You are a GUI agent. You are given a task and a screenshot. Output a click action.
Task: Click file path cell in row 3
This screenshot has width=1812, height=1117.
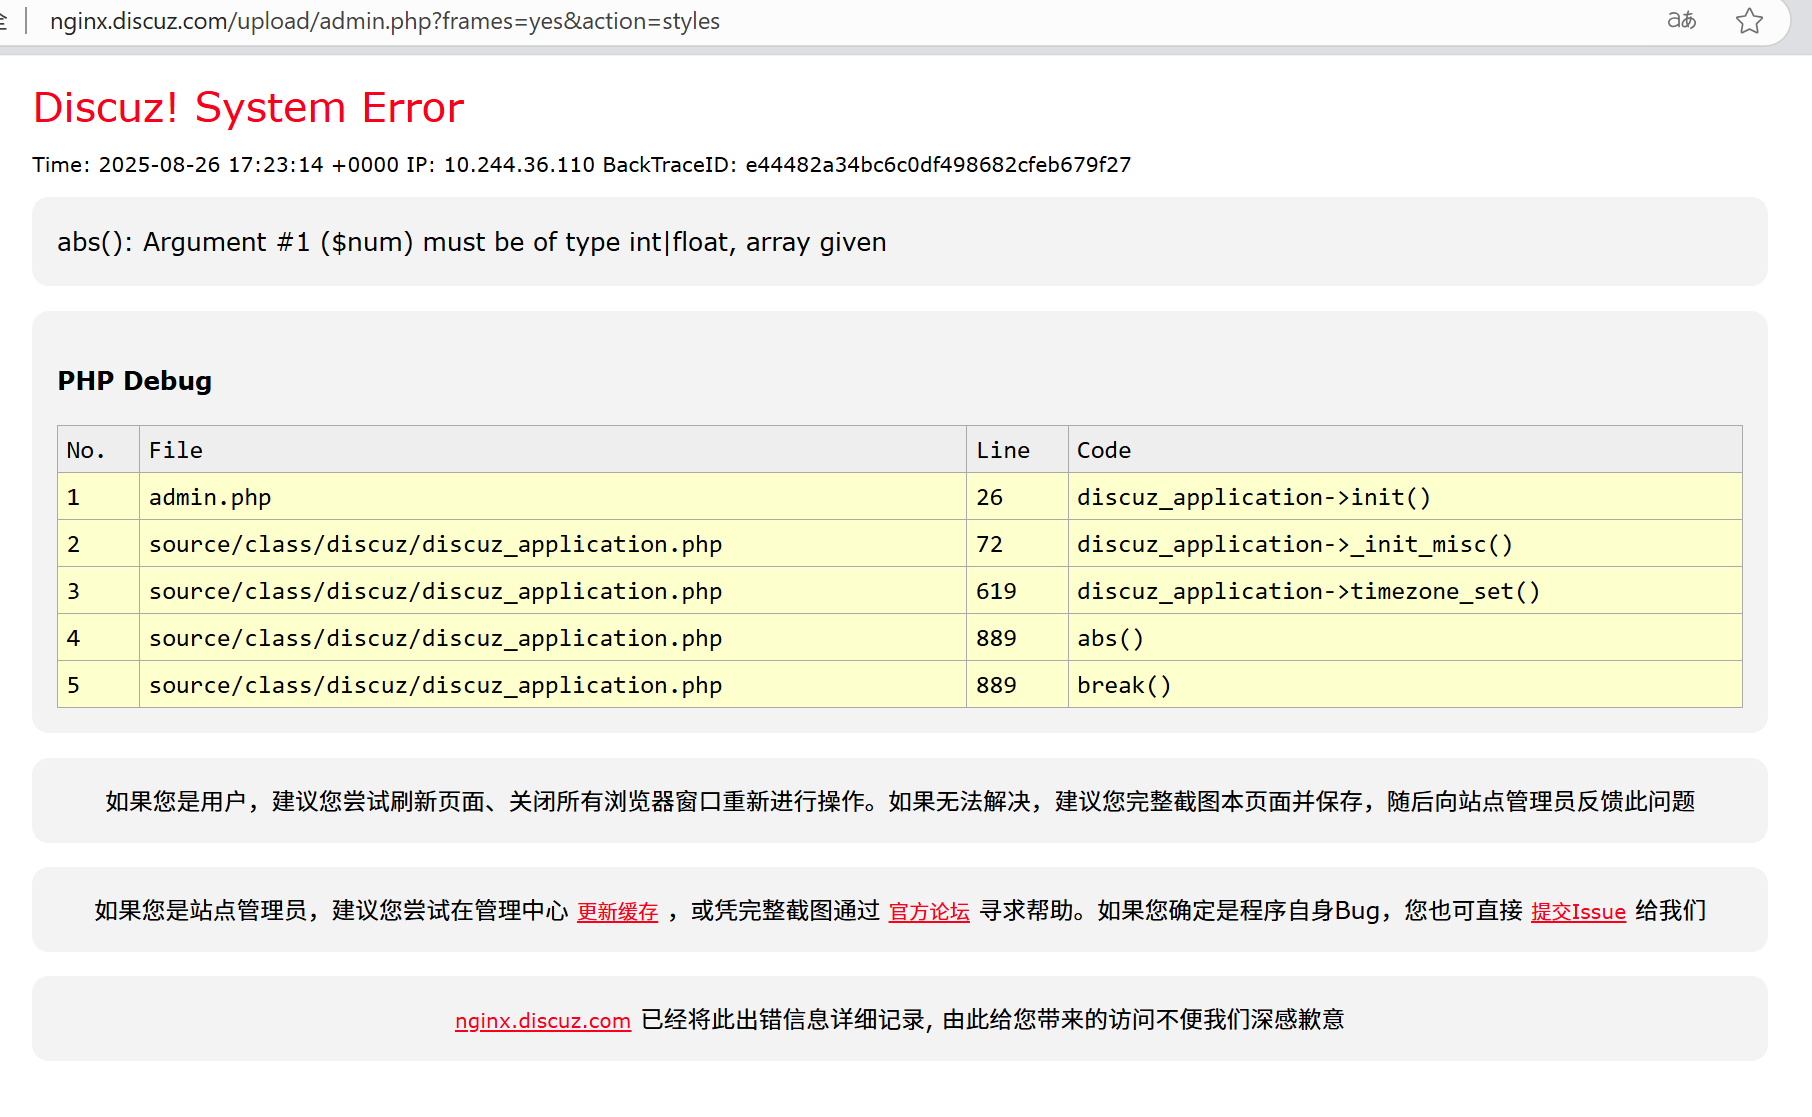tap(553, 591)
